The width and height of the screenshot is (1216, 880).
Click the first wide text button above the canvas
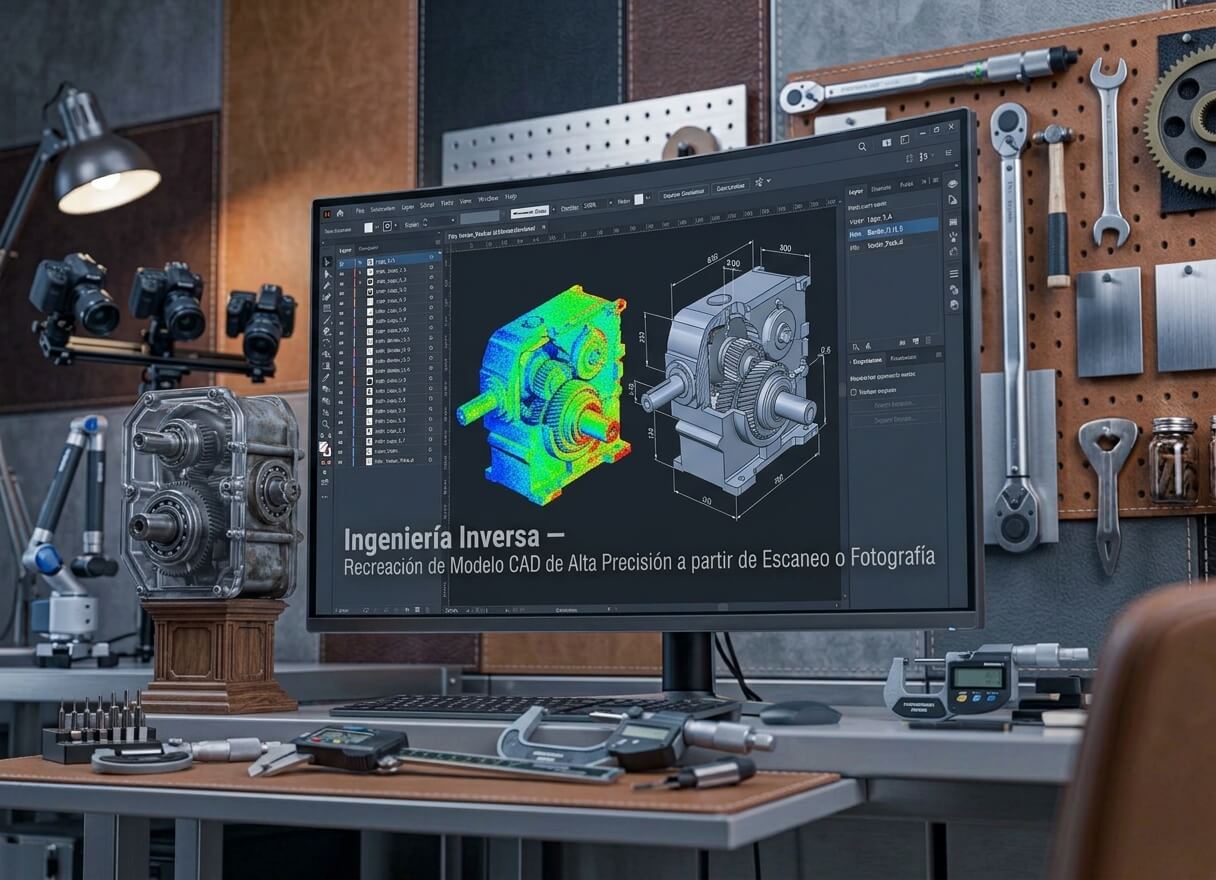click(683, 193)
